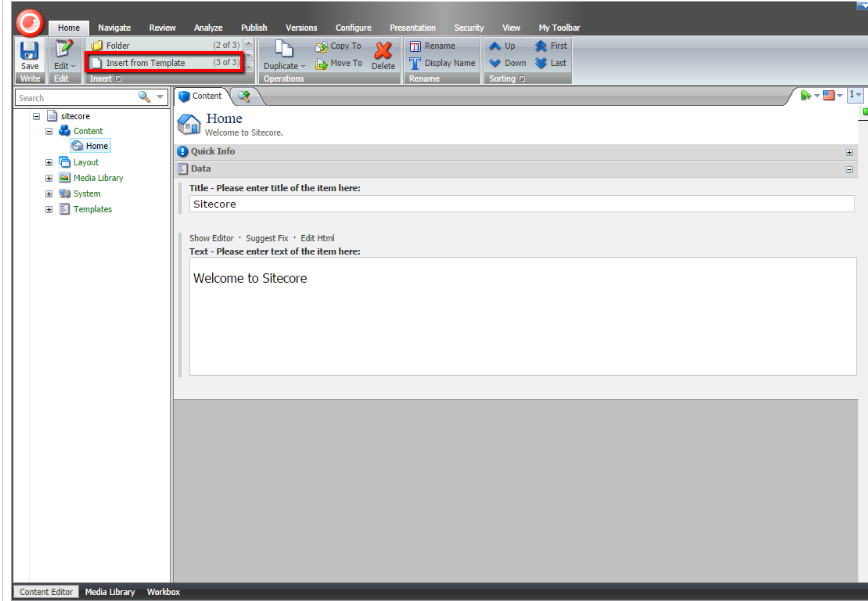Focus the Title field containing Sitecore
This screenshot has width=868, height=601.
[521, 204]
